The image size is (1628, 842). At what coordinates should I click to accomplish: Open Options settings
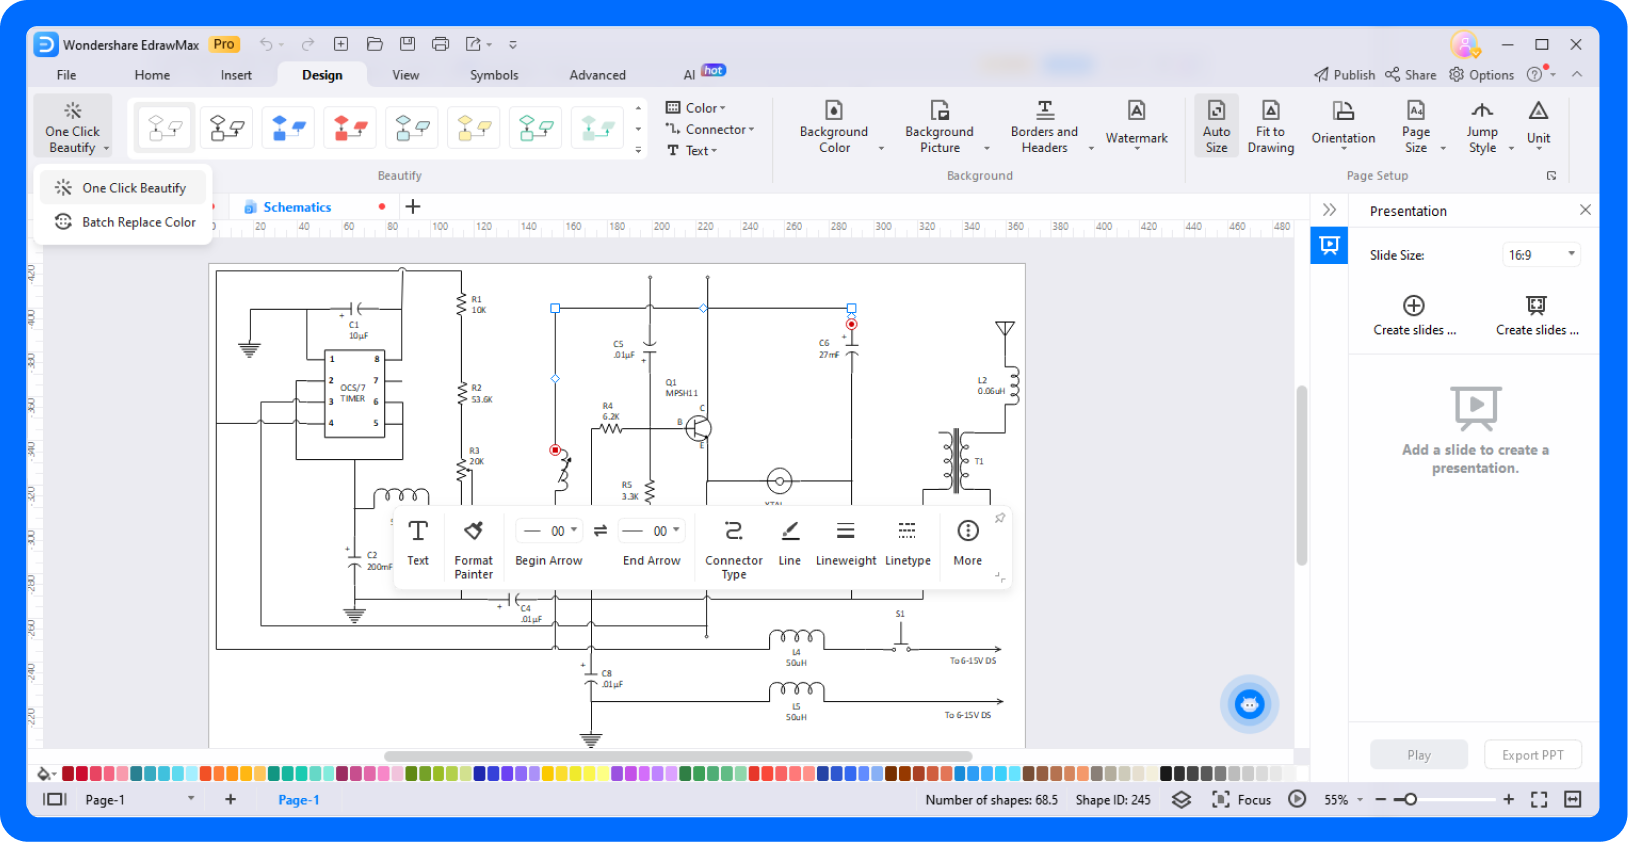[1482, 75]
